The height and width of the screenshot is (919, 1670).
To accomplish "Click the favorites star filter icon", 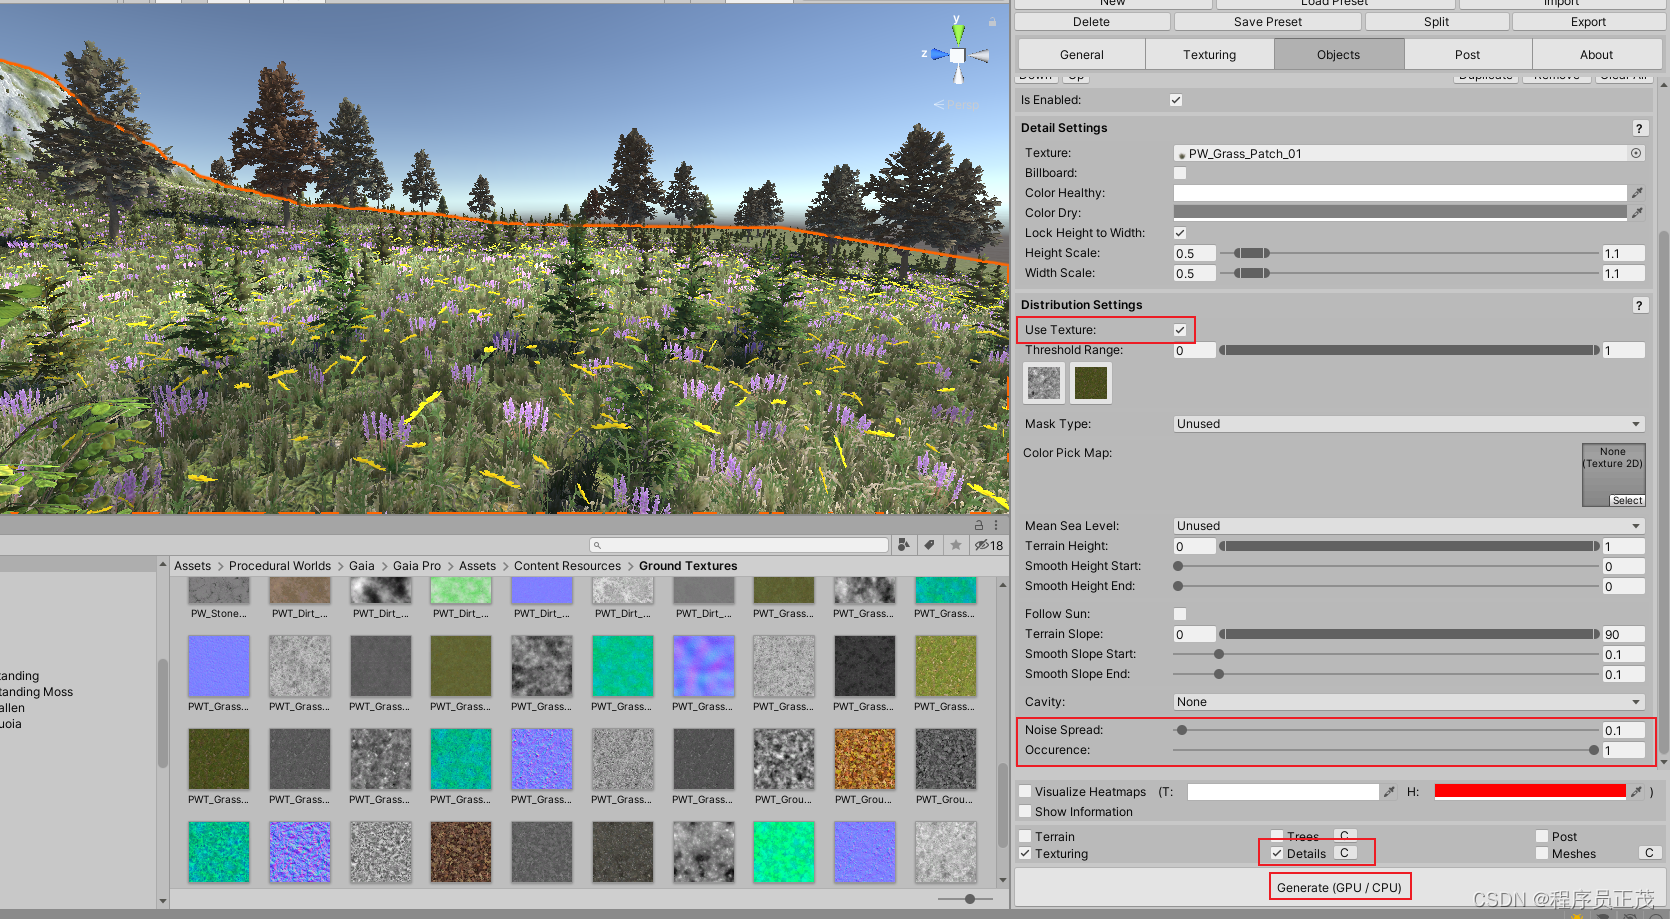I will 956,545.
